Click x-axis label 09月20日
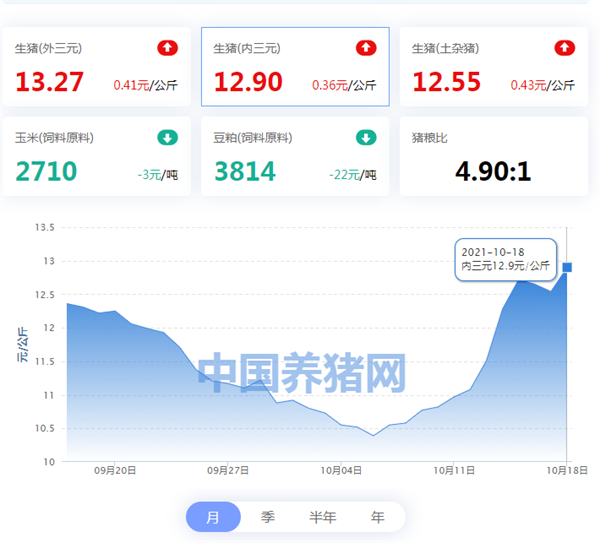 pos(115,470)
